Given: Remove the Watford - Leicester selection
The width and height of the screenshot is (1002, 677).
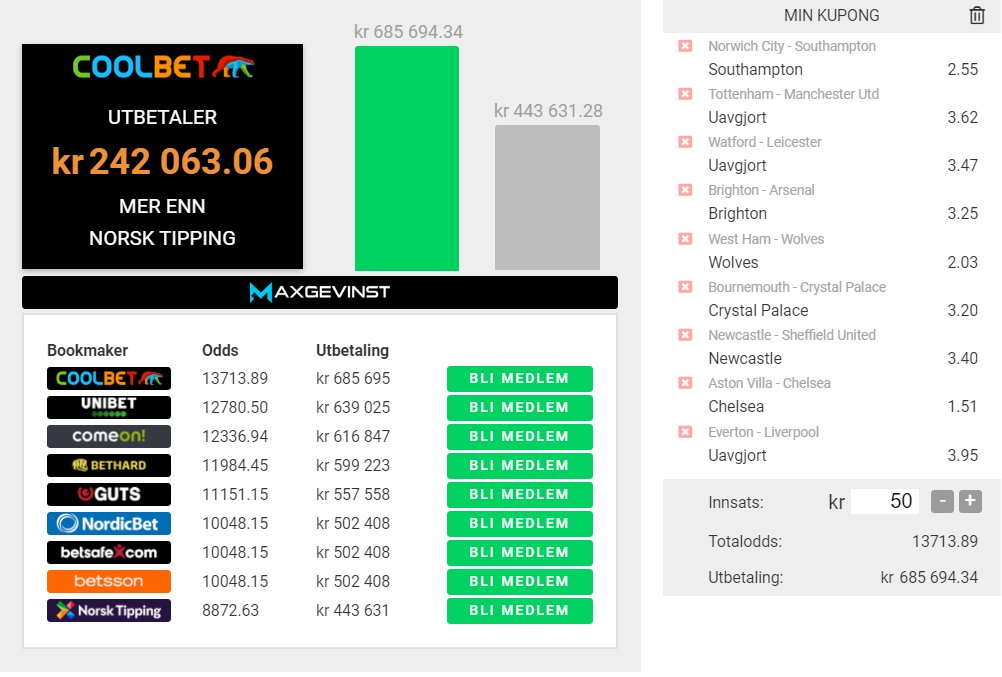Looking at the screenshot, I should [685, 142].
